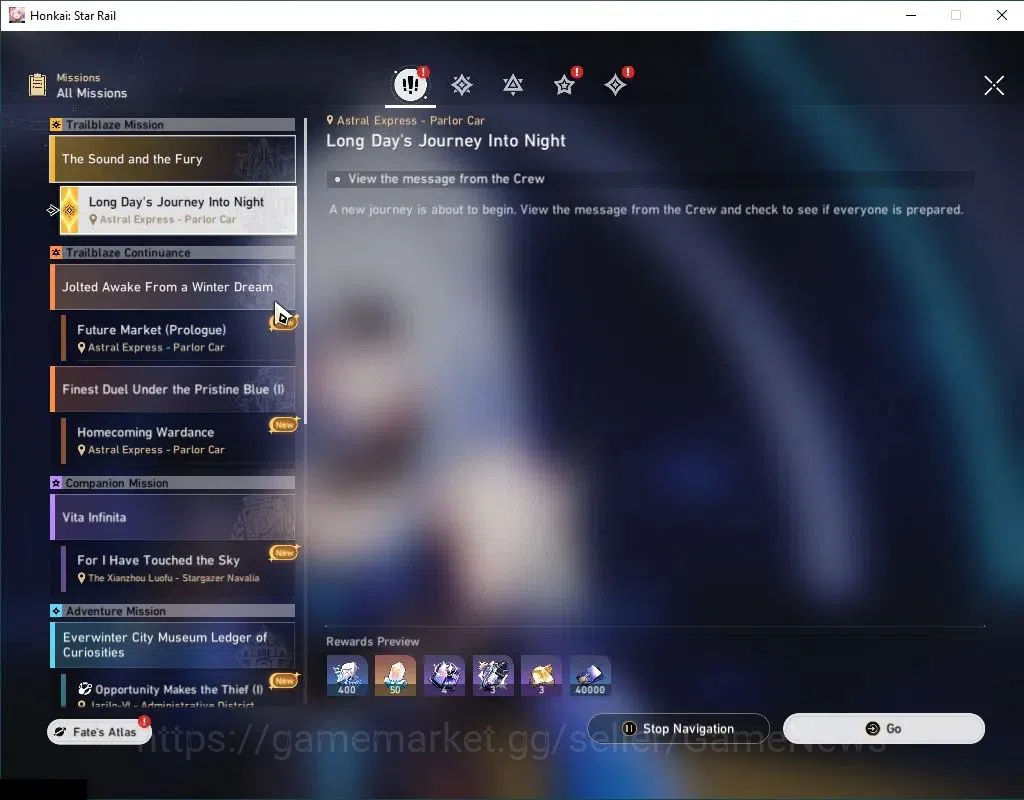Click the New badge on Homecoming Wardance
The image size is (1024, 800).
[x=284, y=424]
